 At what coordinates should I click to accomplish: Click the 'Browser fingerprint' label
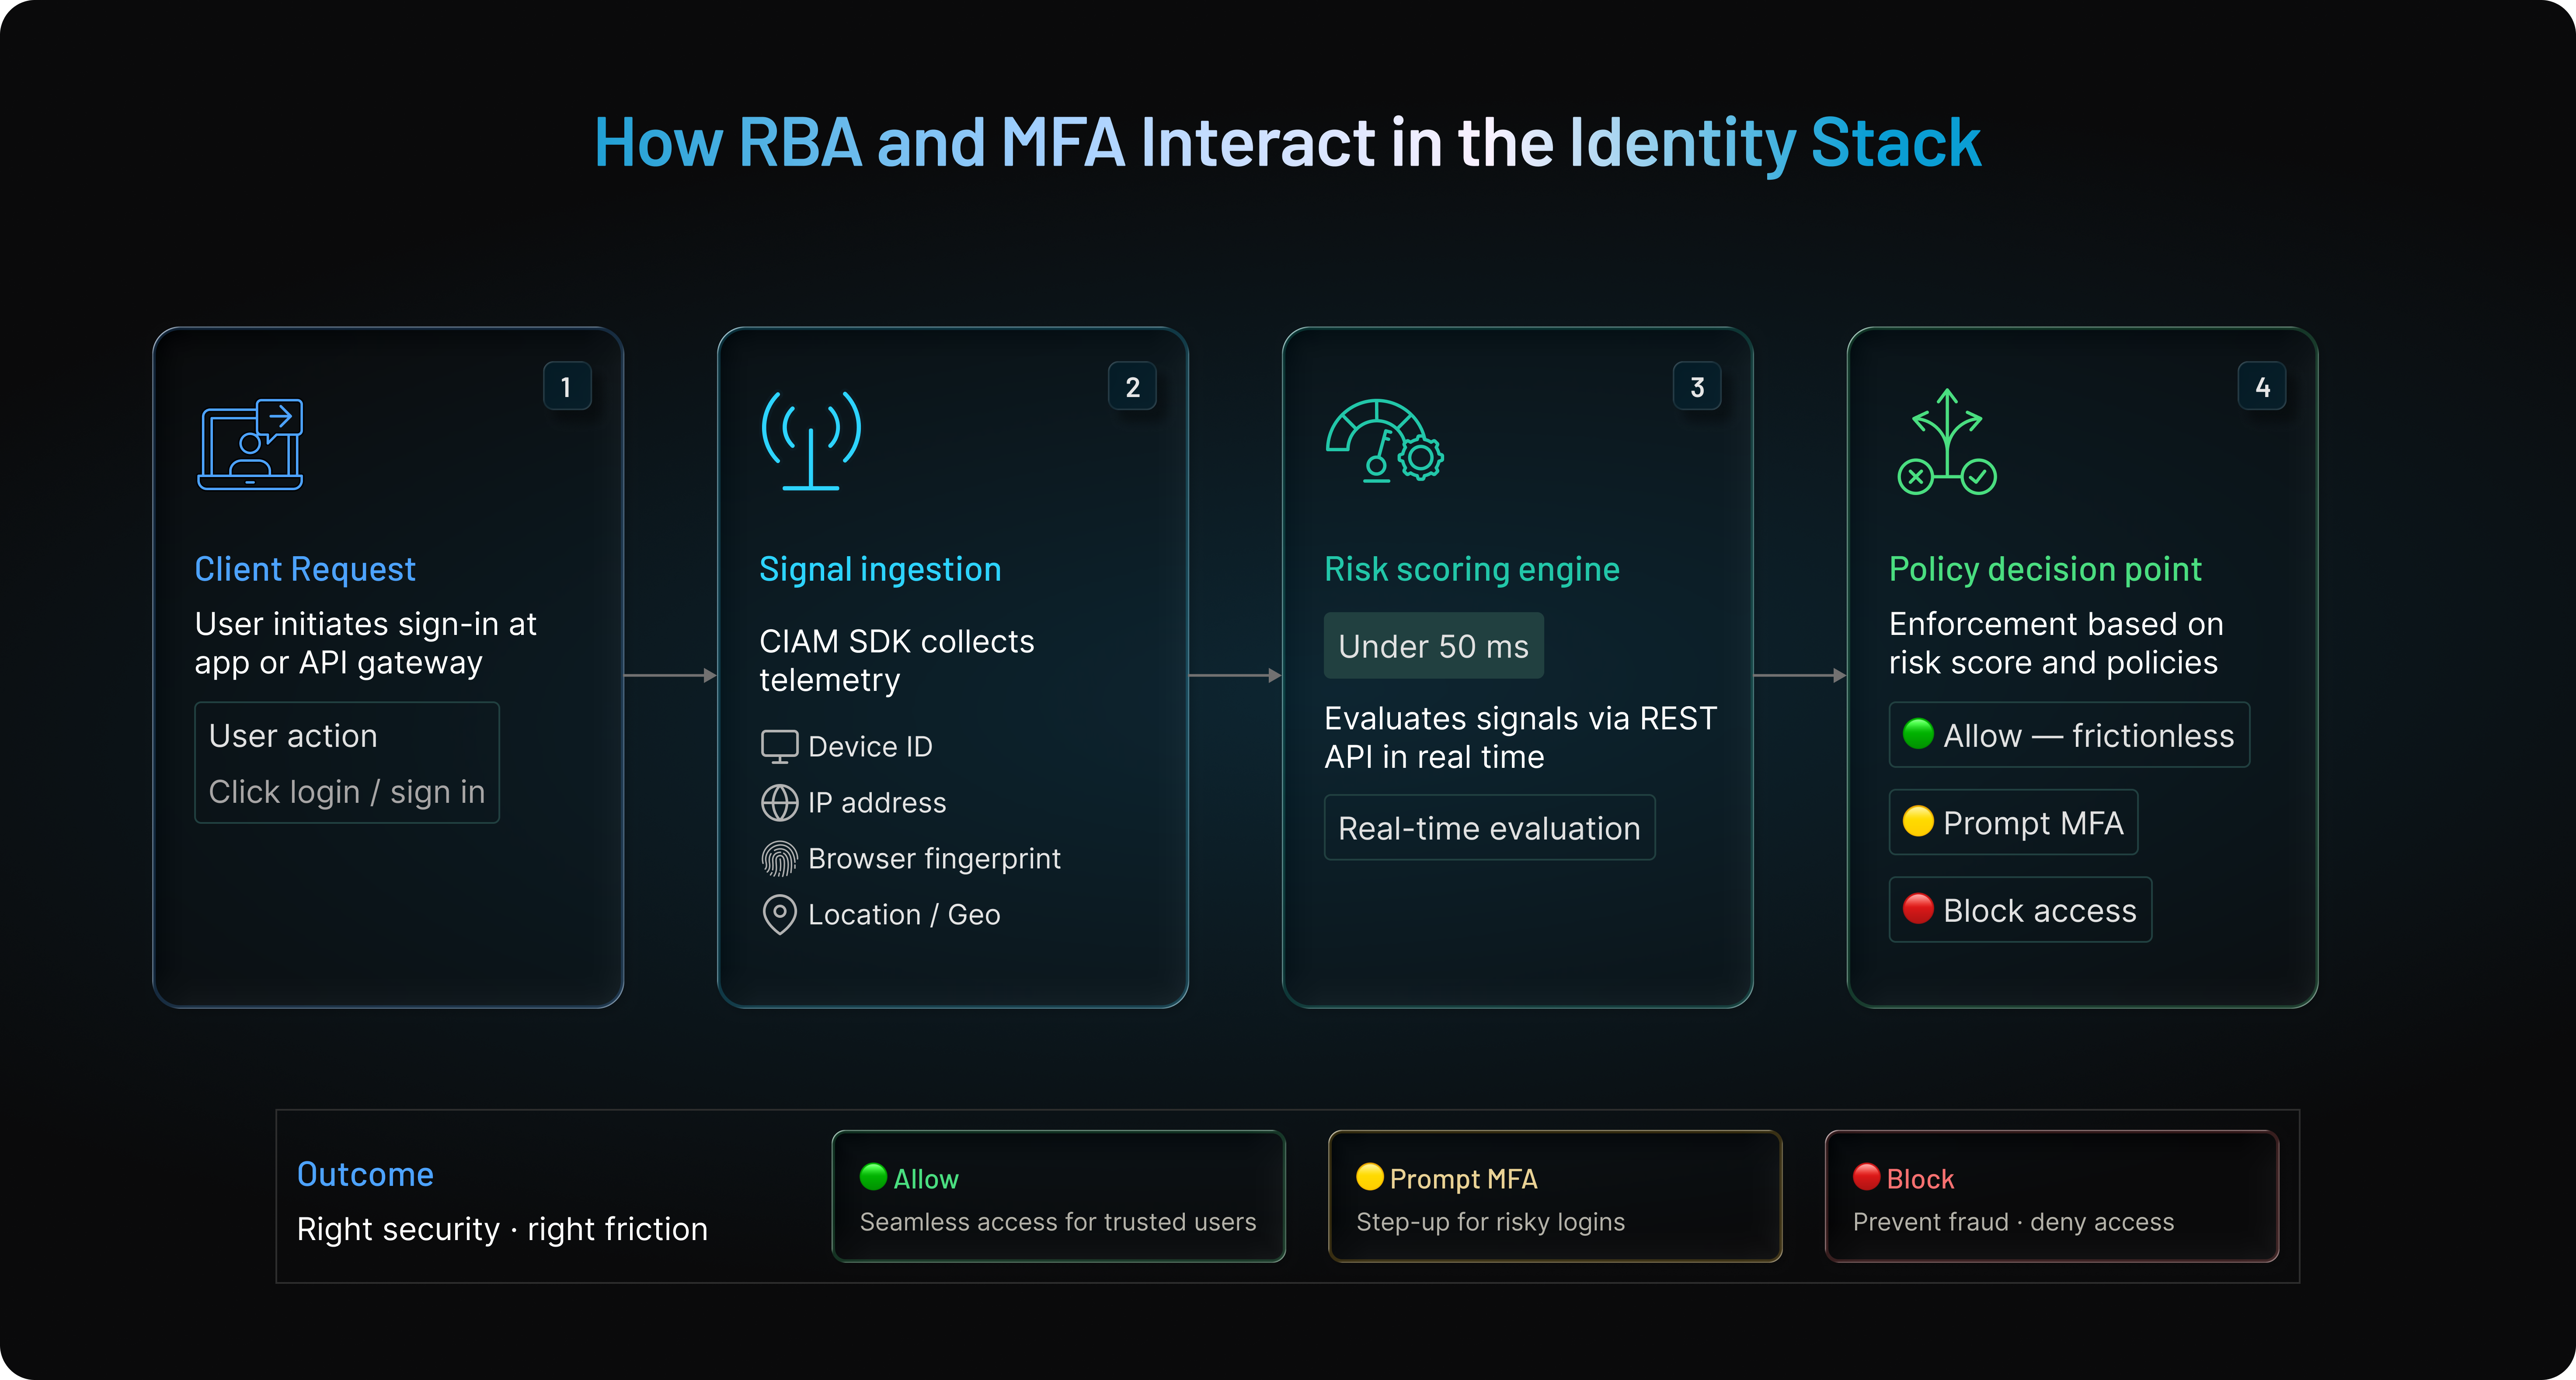point(934,858)
